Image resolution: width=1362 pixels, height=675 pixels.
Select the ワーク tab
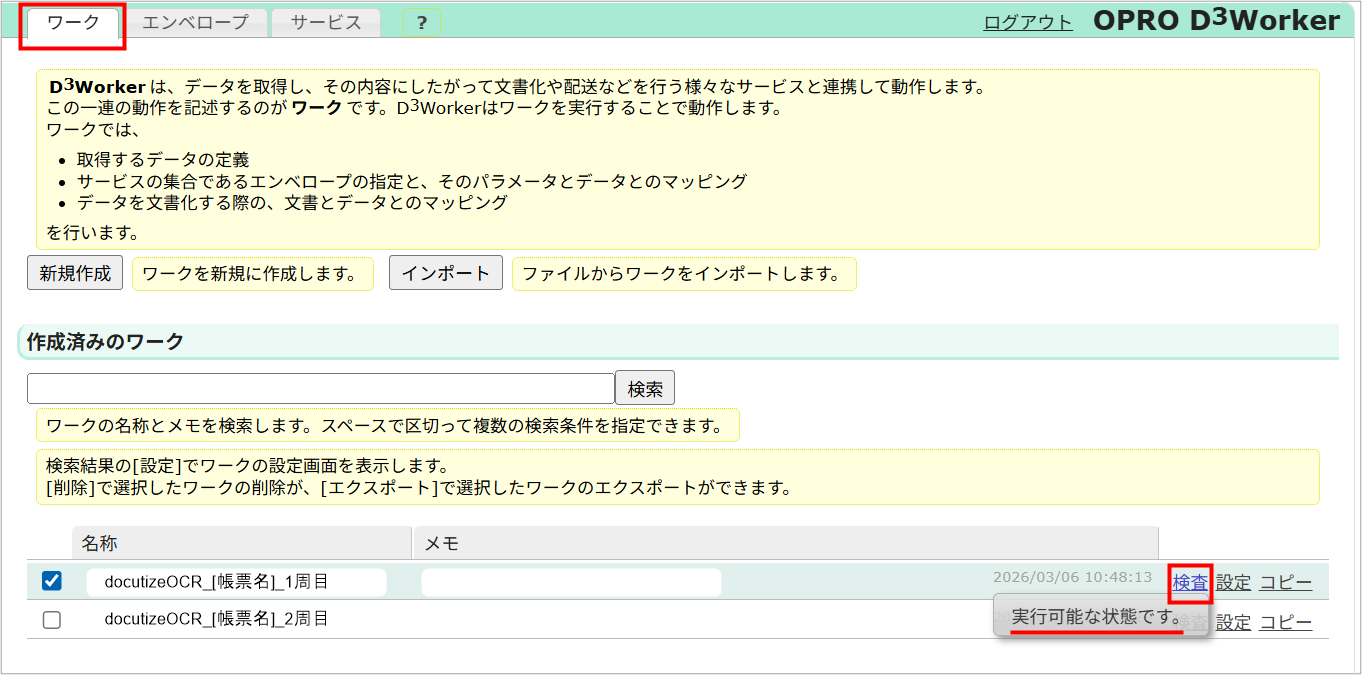tap(71, 20)
